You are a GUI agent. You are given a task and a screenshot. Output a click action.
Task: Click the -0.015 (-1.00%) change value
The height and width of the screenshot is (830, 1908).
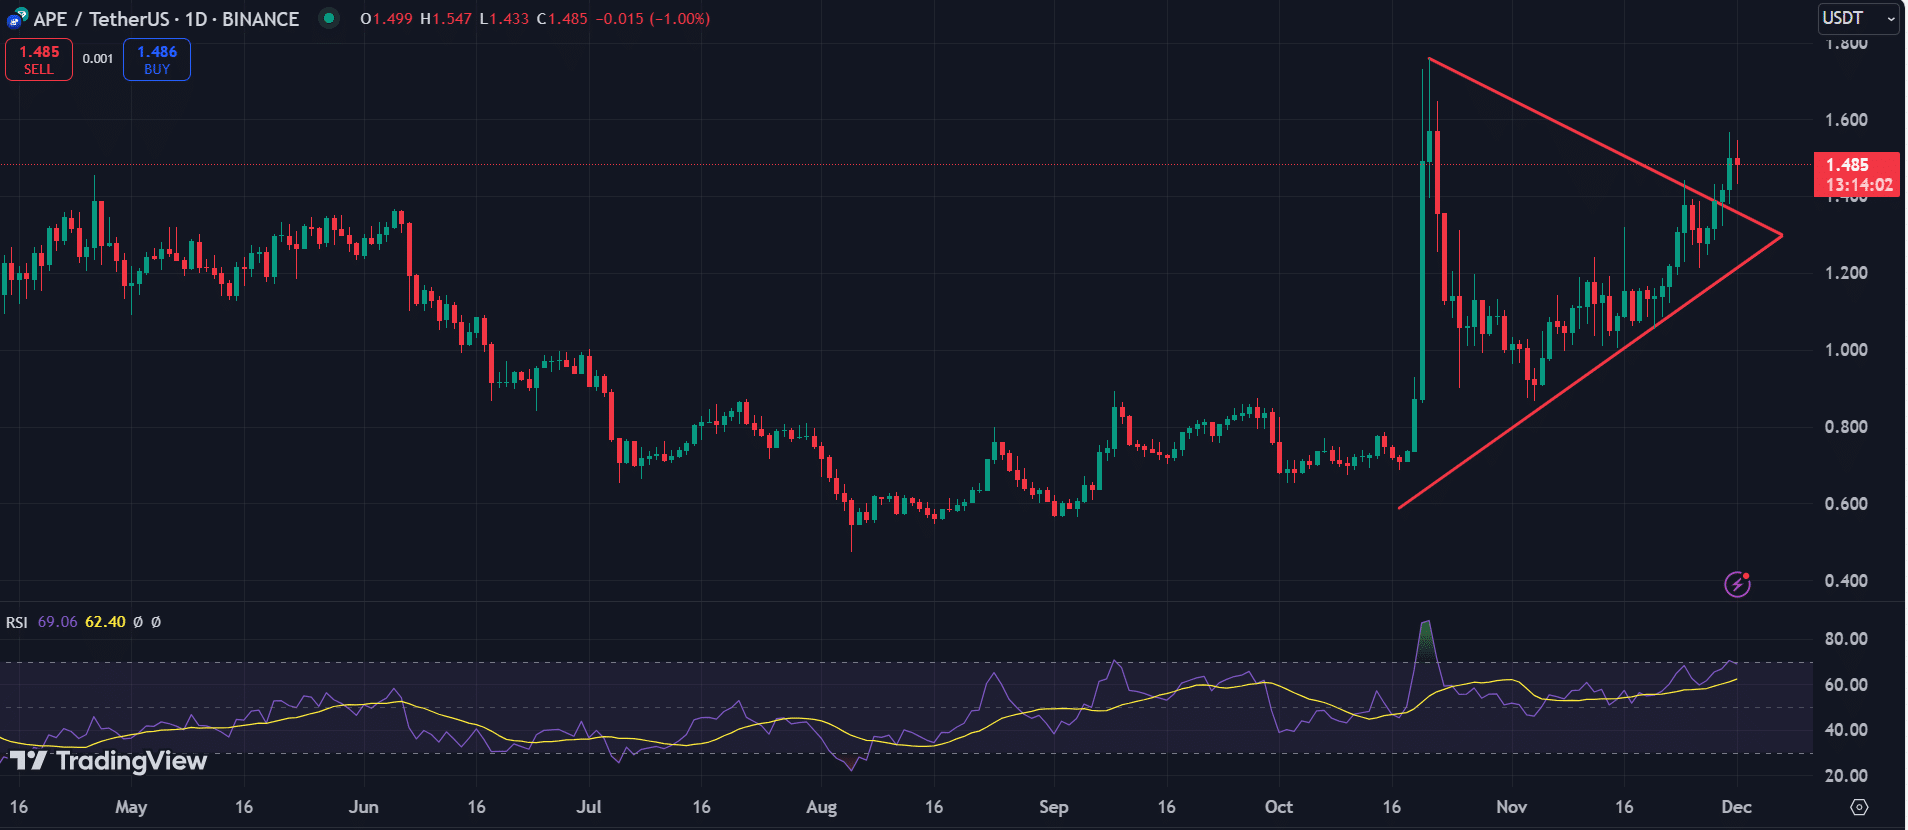tap(653, 19)
